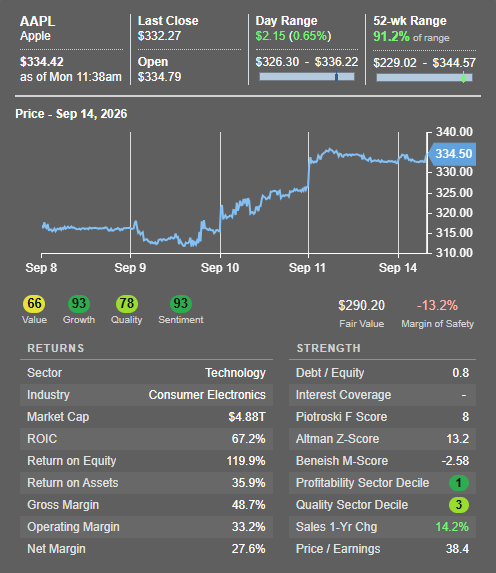Image resolution: width=496 pixels, height=573 pixels.
Task: Select the Price / Earnings row
Action: click(x=382, y=549)
